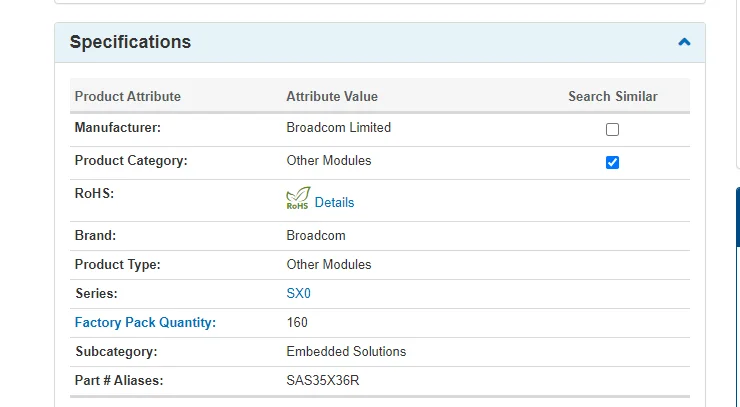Enable the Manufacturer search similar checkbox
Viewport: 740px width, 407px height.
[x=613, y=129]
